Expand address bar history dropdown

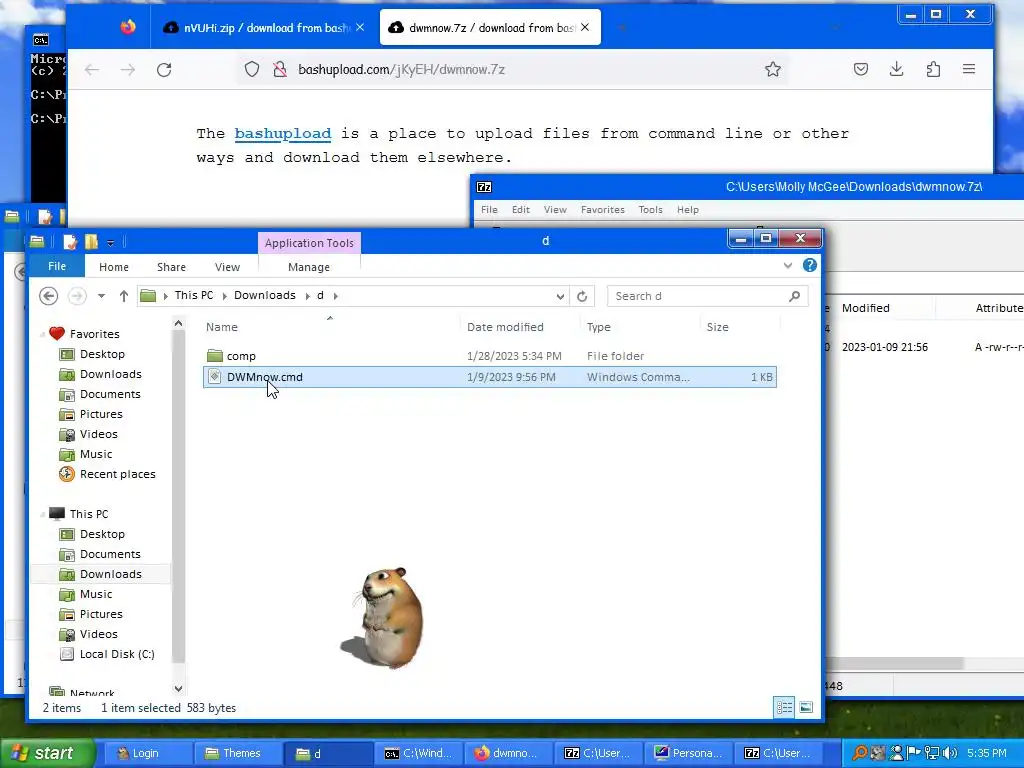click(x=560, y=296)
